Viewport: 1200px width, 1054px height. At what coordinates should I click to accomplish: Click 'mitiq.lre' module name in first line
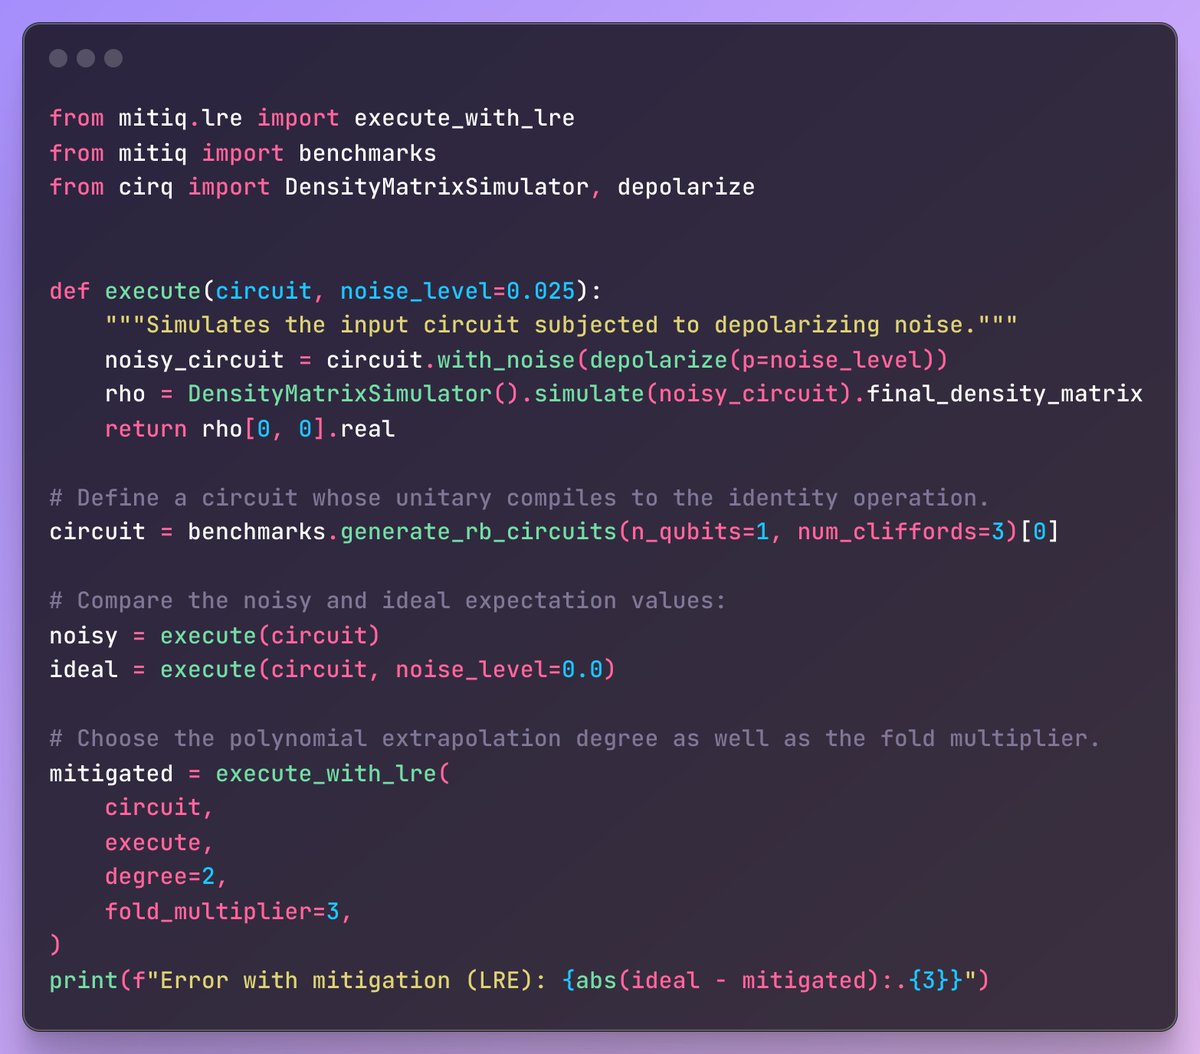click(x=180, y=118)
